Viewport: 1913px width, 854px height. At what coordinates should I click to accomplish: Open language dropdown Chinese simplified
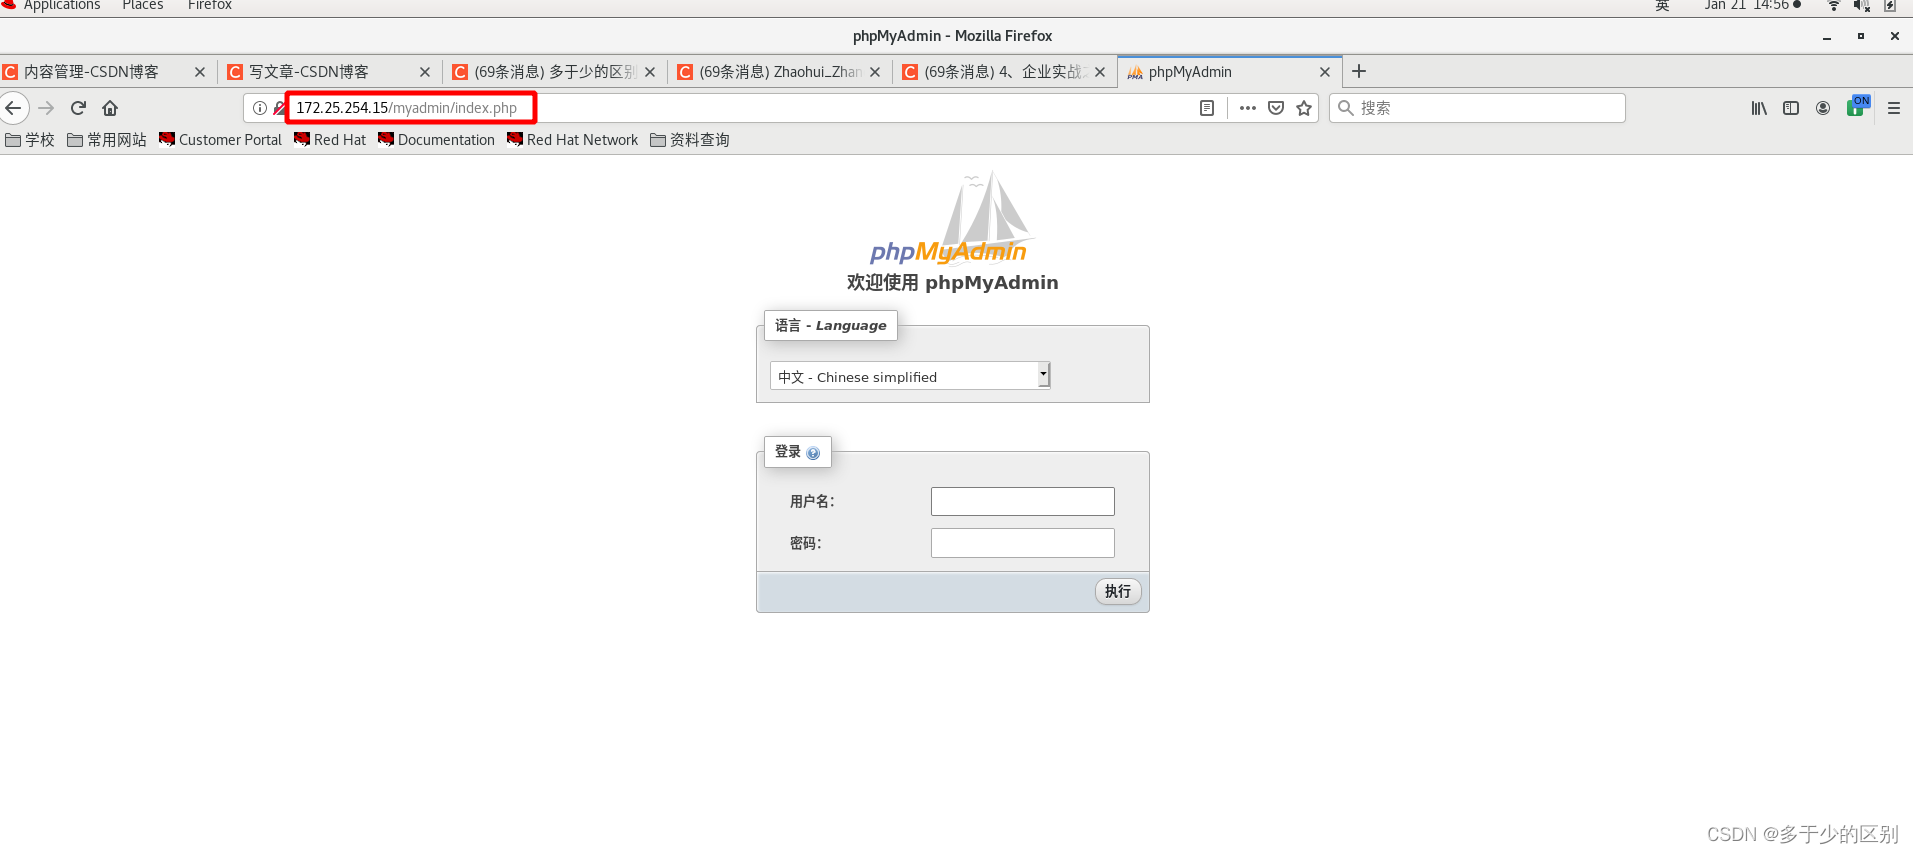(x=910, y=376)
